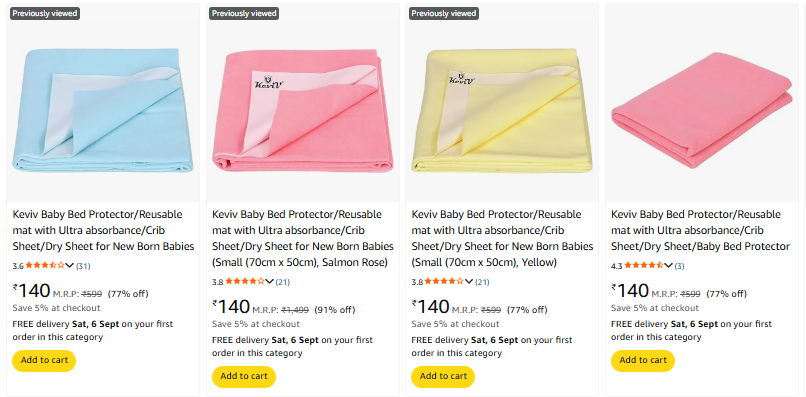This screenshot has height=397, width=806.
Task: Open the Yellow product title link
Action: (502, 239)
